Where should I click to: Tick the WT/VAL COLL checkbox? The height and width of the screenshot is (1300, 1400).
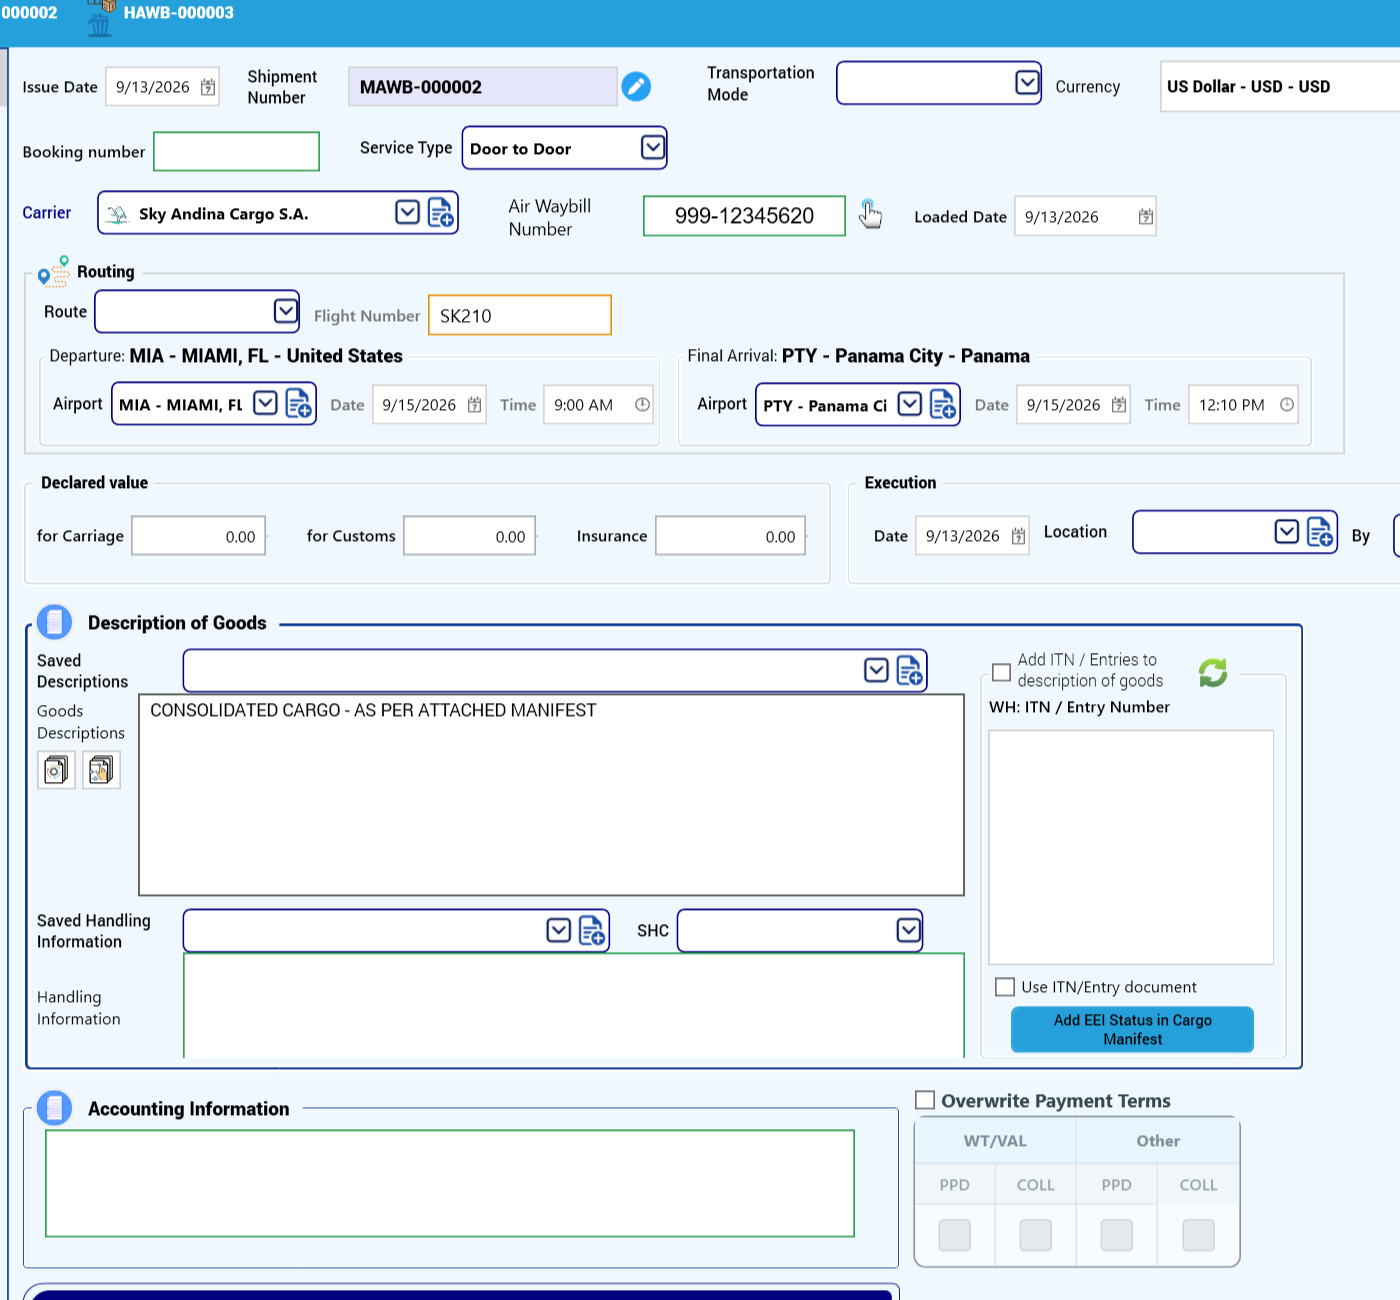[1035, 1235]
